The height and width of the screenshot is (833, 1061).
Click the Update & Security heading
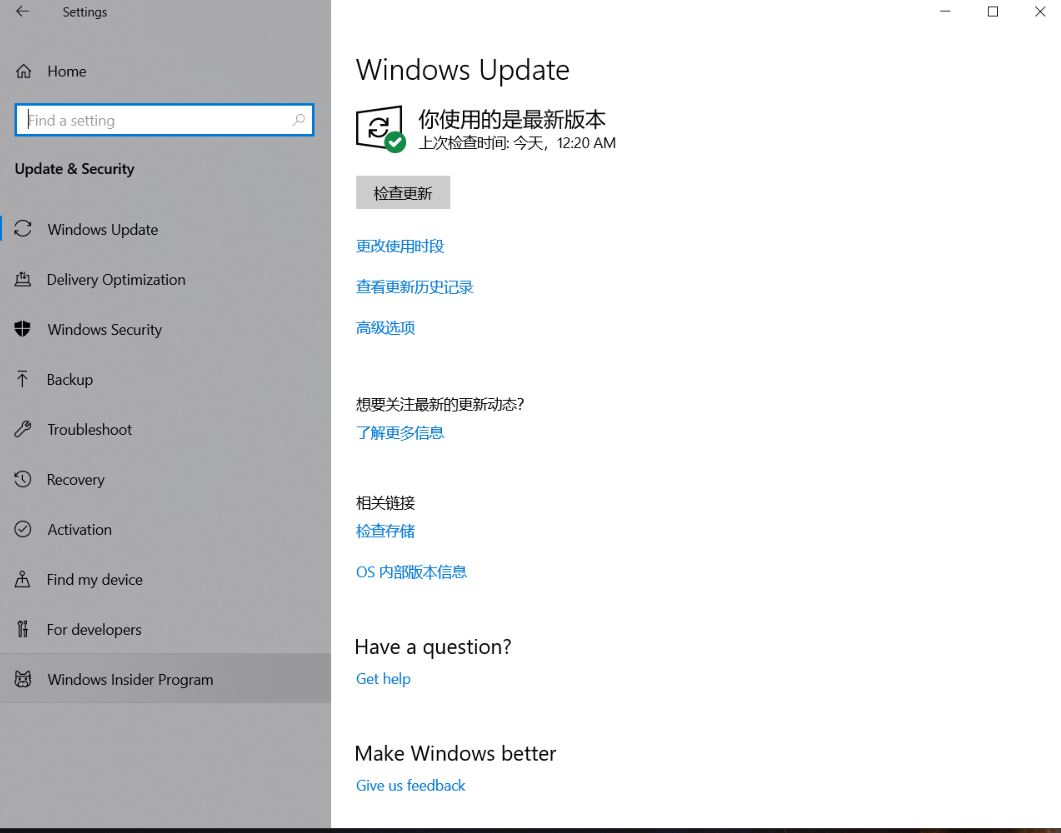pos(74,168)
